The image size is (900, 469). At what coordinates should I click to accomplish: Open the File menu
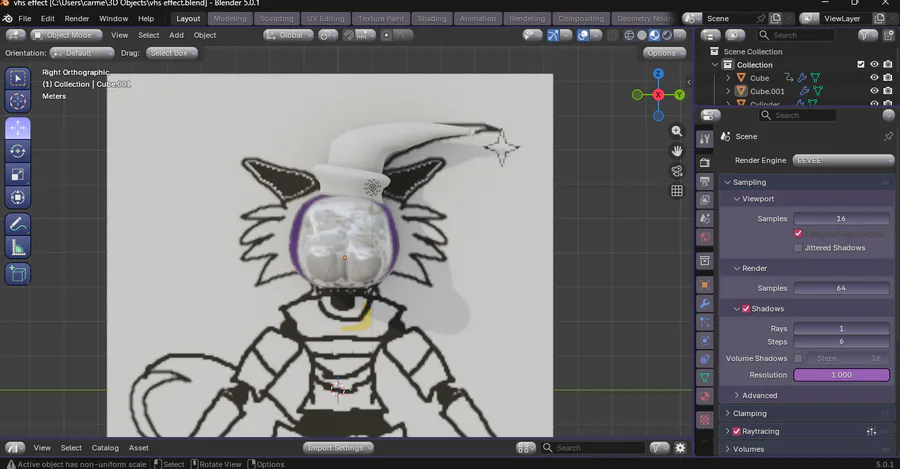pyautogui.click(x=25, y=18)
